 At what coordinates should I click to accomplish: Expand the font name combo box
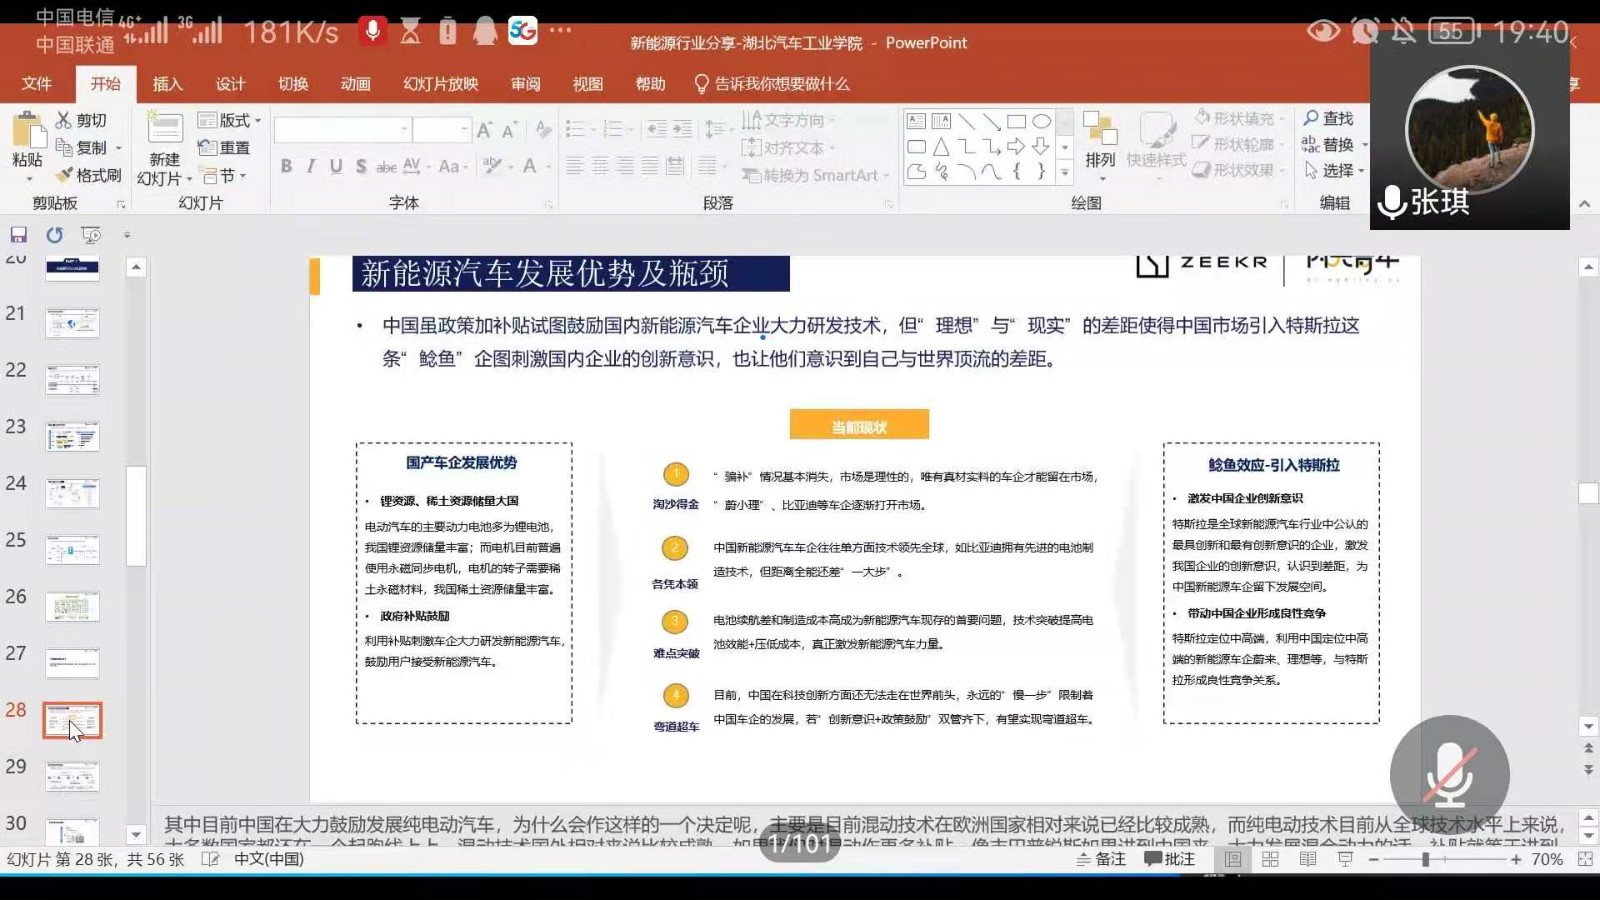pos(405,129)
